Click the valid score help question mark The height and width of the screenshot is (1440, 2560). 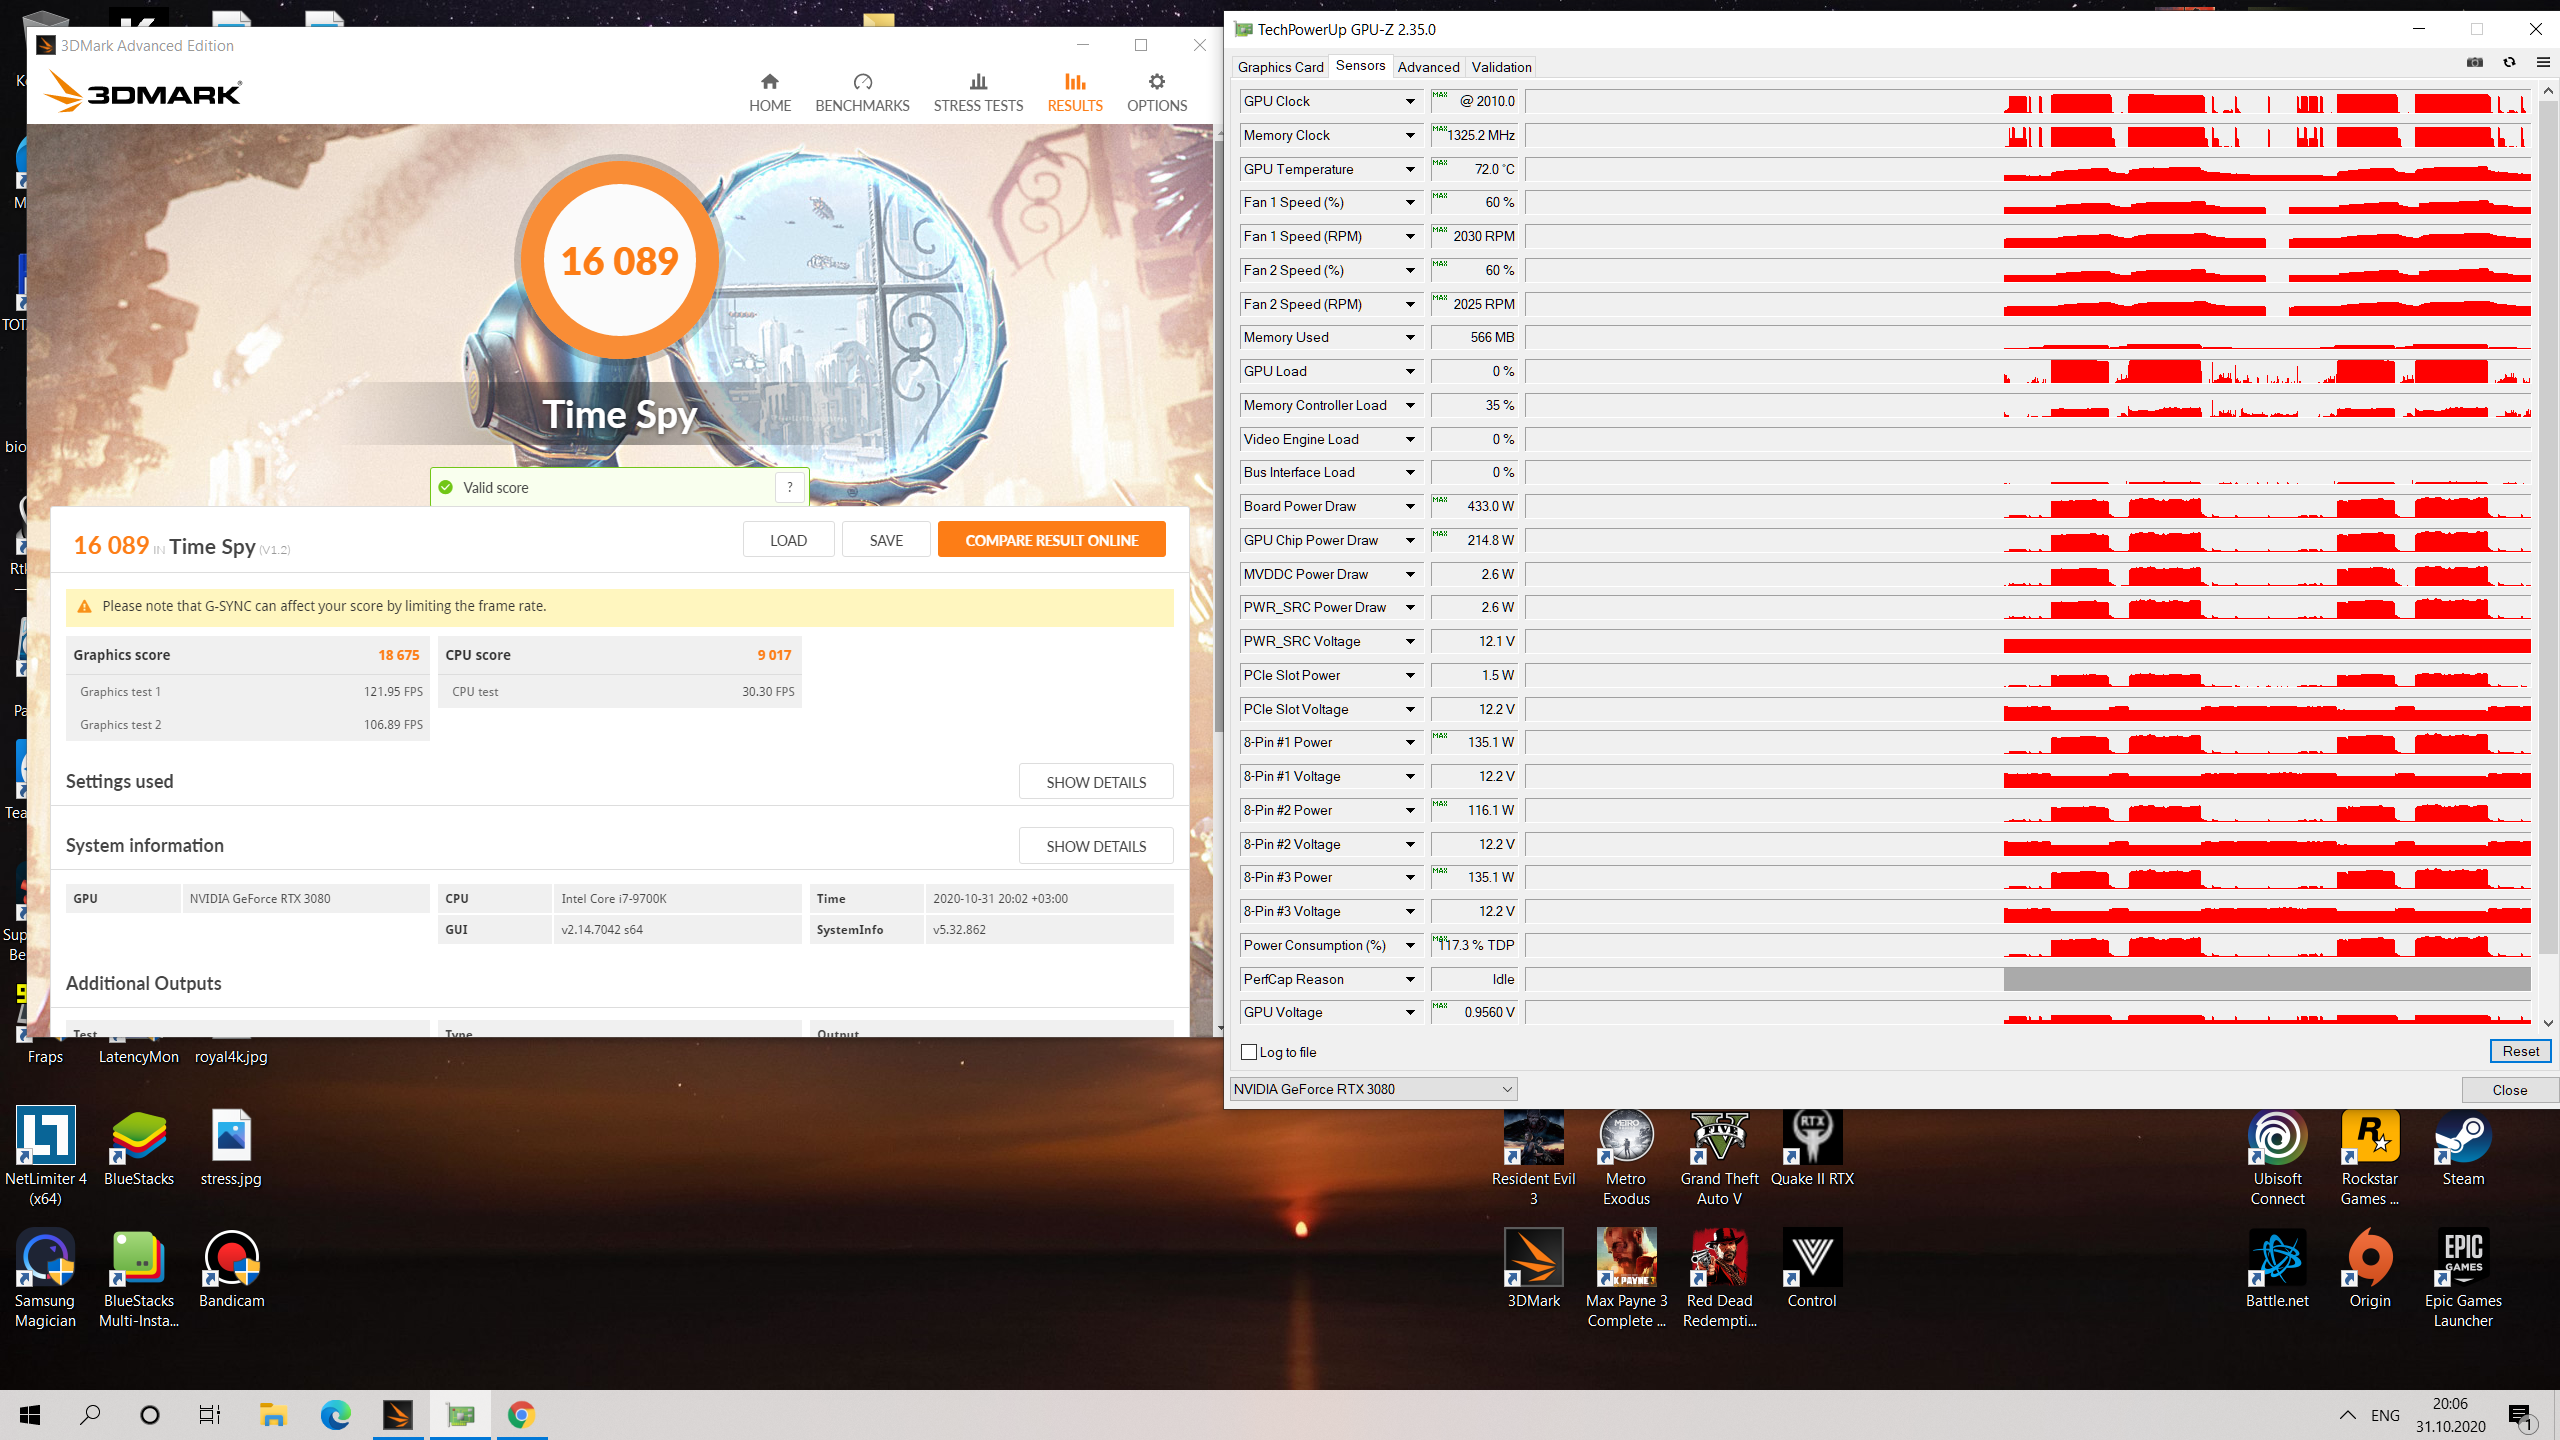pyautogui.click(x=790, y=487)
